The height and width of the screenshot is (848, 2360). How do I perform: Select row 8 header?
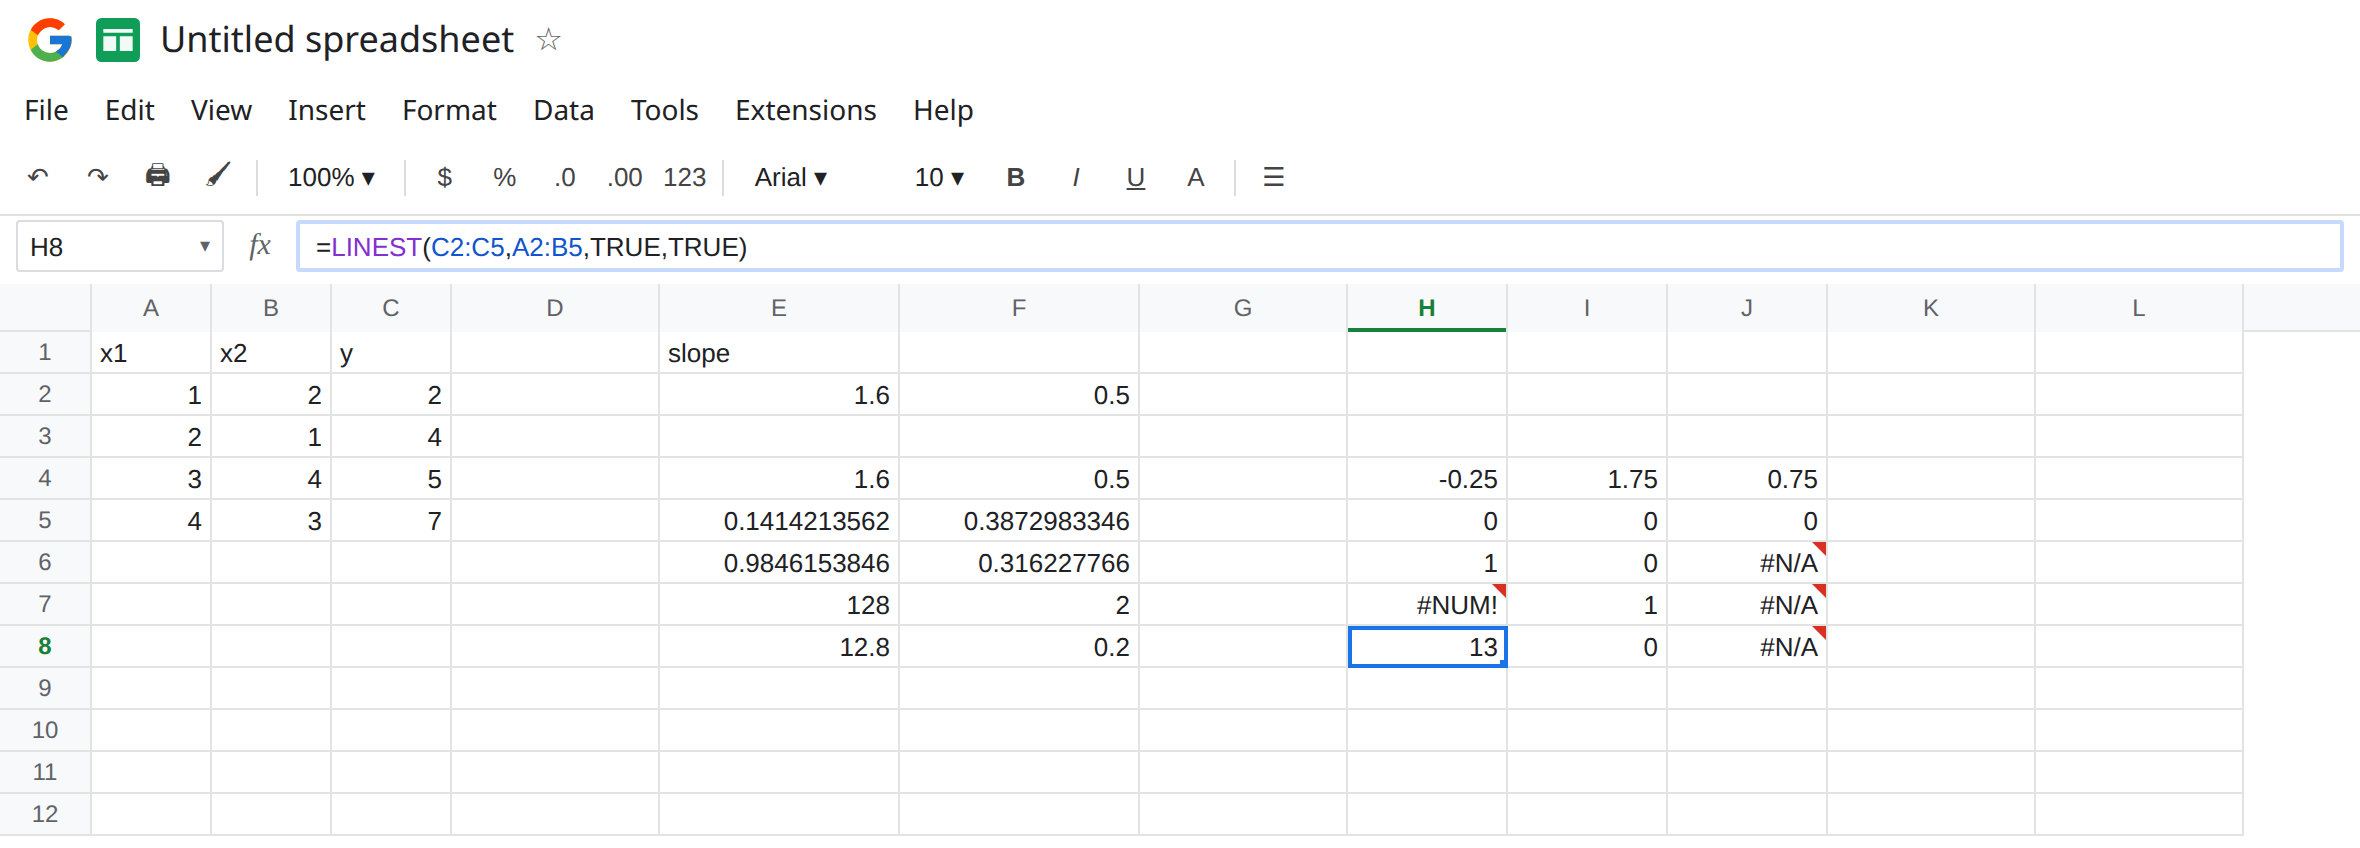(x=45, y=646)
